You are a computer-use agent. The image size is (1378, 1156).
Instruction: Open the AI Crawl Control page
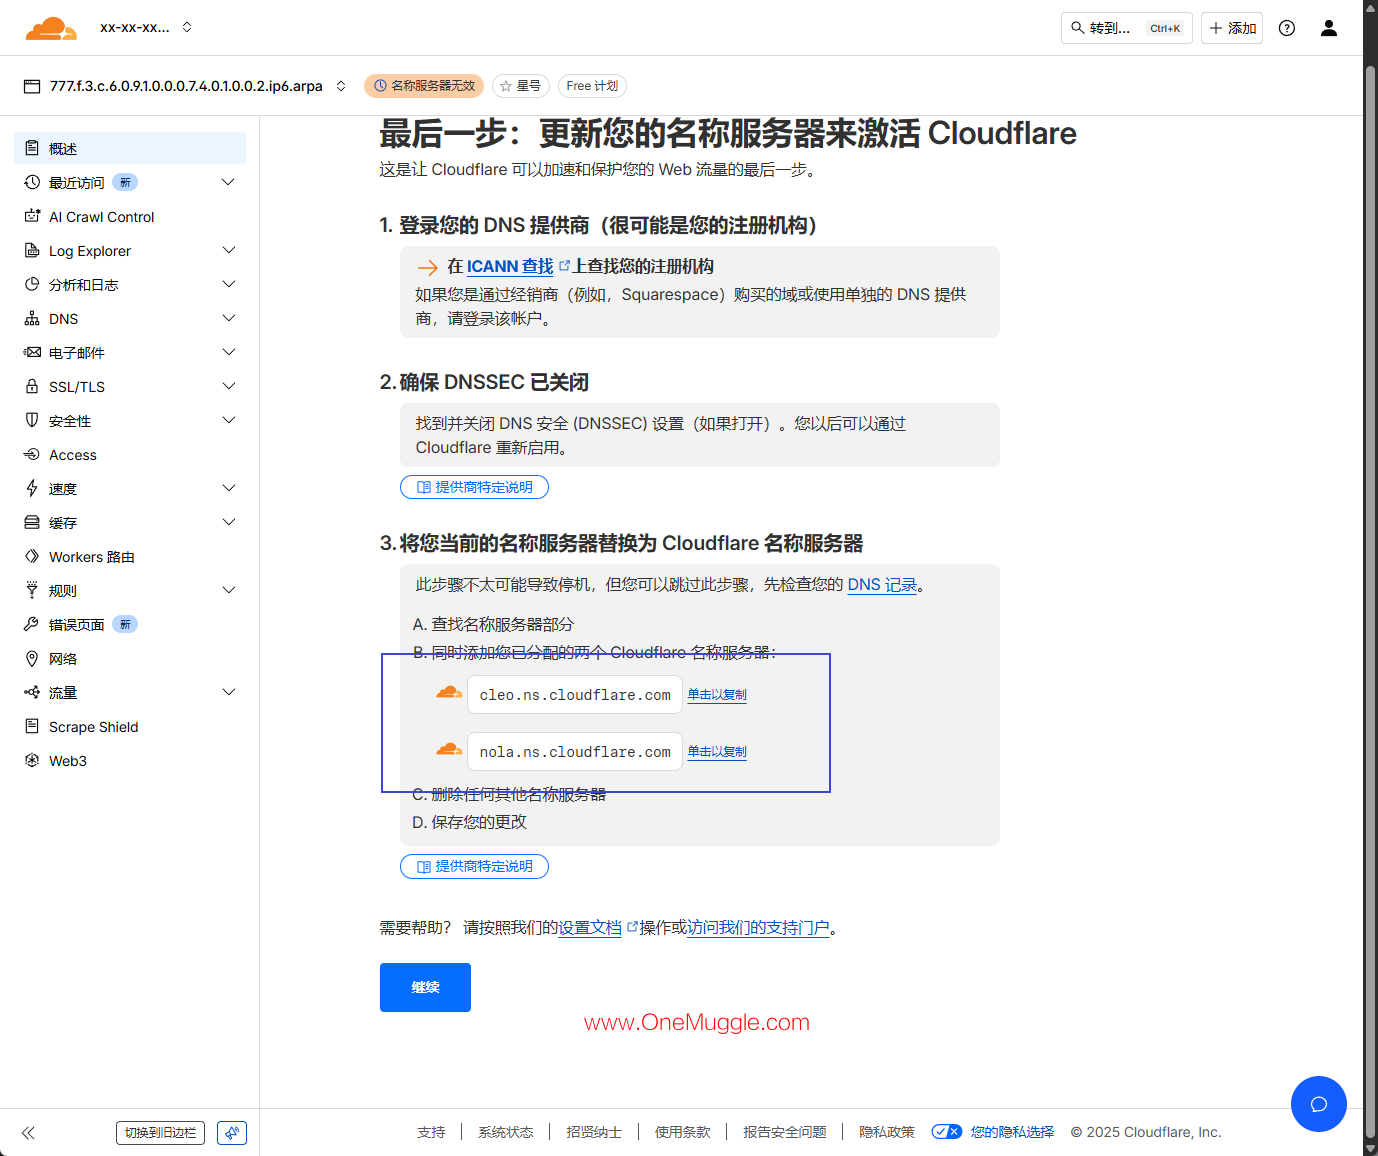pyautogui.click(x=130, y=217)
